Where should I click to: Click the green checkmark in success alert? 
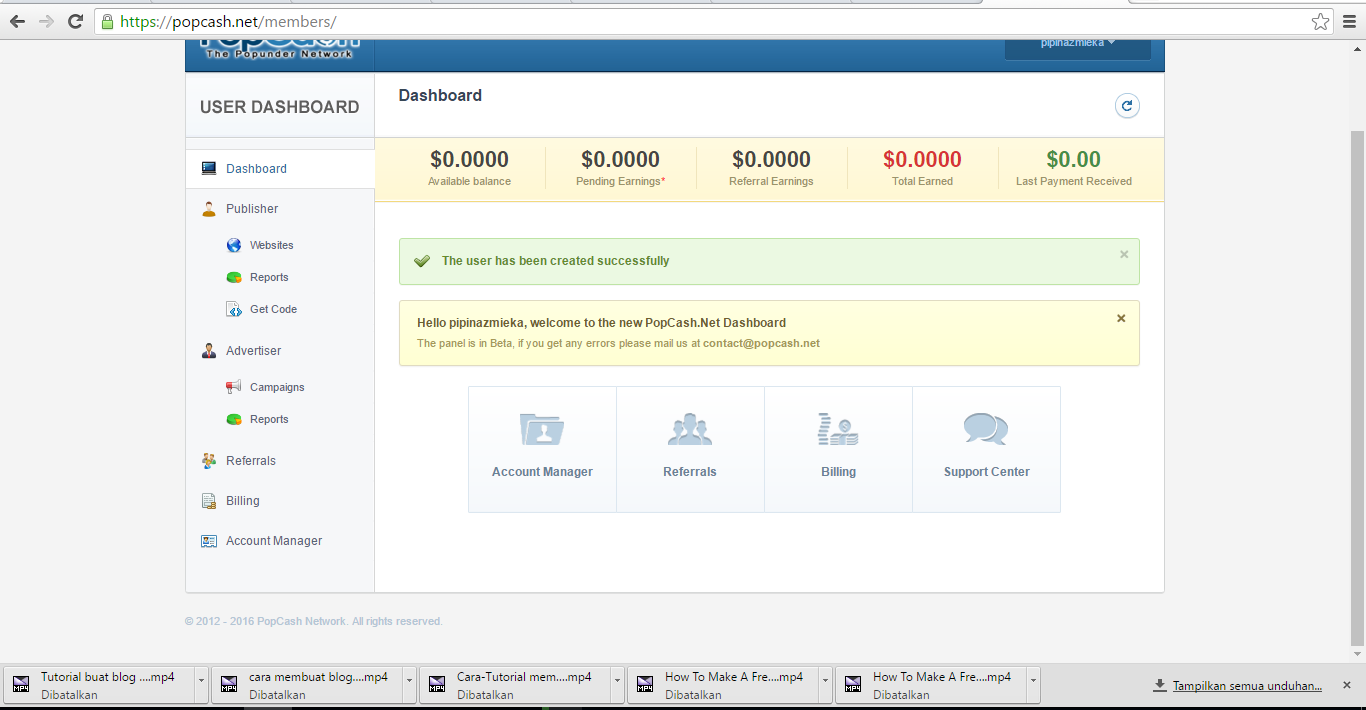point(422,261)
